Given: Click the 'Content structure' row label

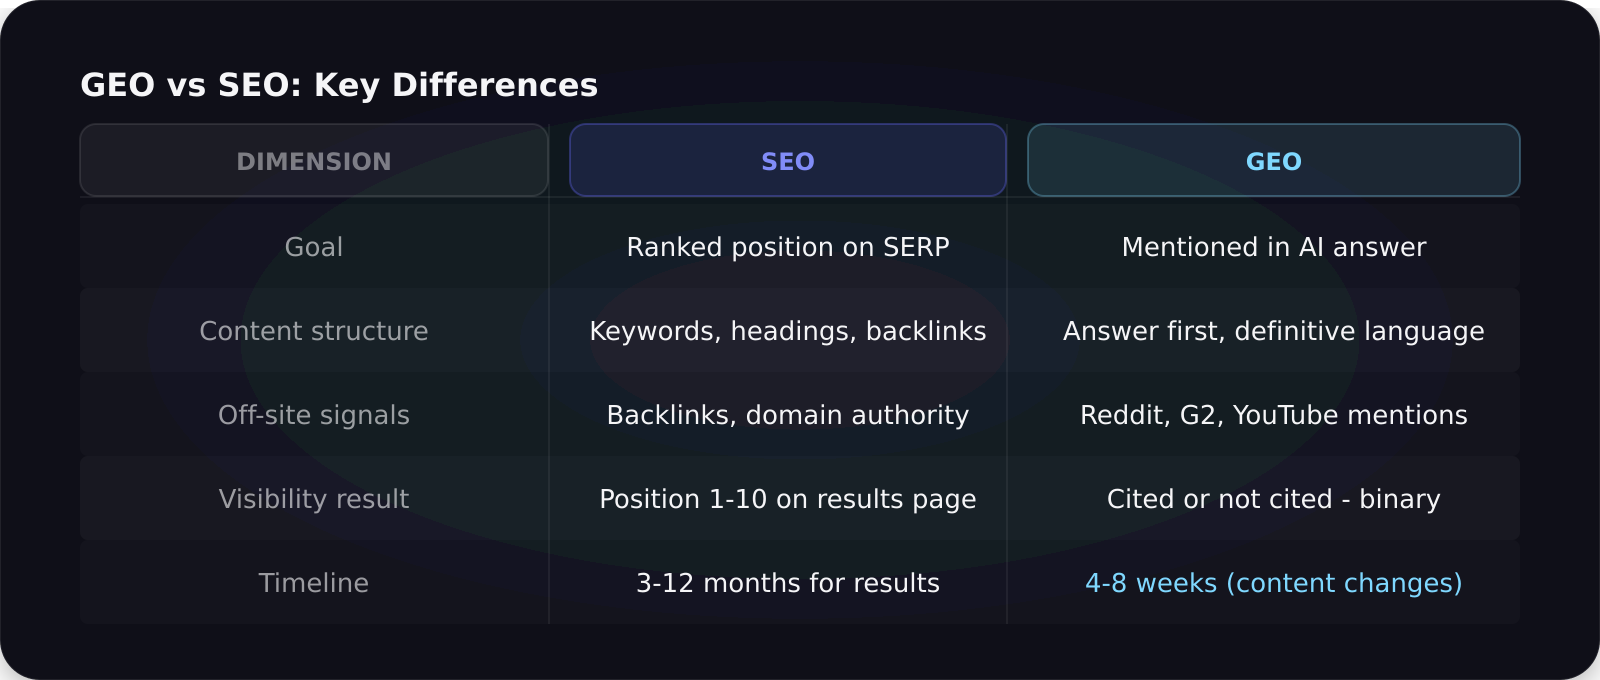Looking at the screenshot, I should click(x=314, y=331).
